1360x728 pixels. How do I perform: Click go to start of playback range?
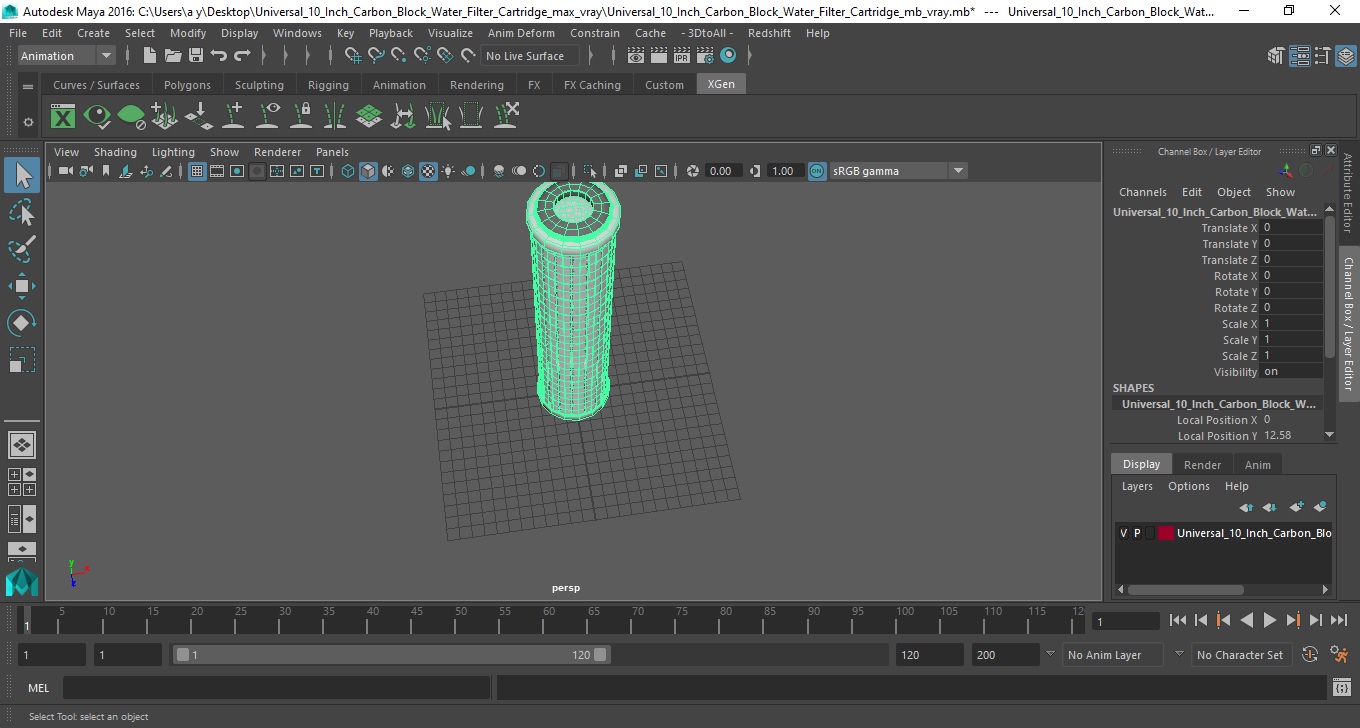point(1178,620)
